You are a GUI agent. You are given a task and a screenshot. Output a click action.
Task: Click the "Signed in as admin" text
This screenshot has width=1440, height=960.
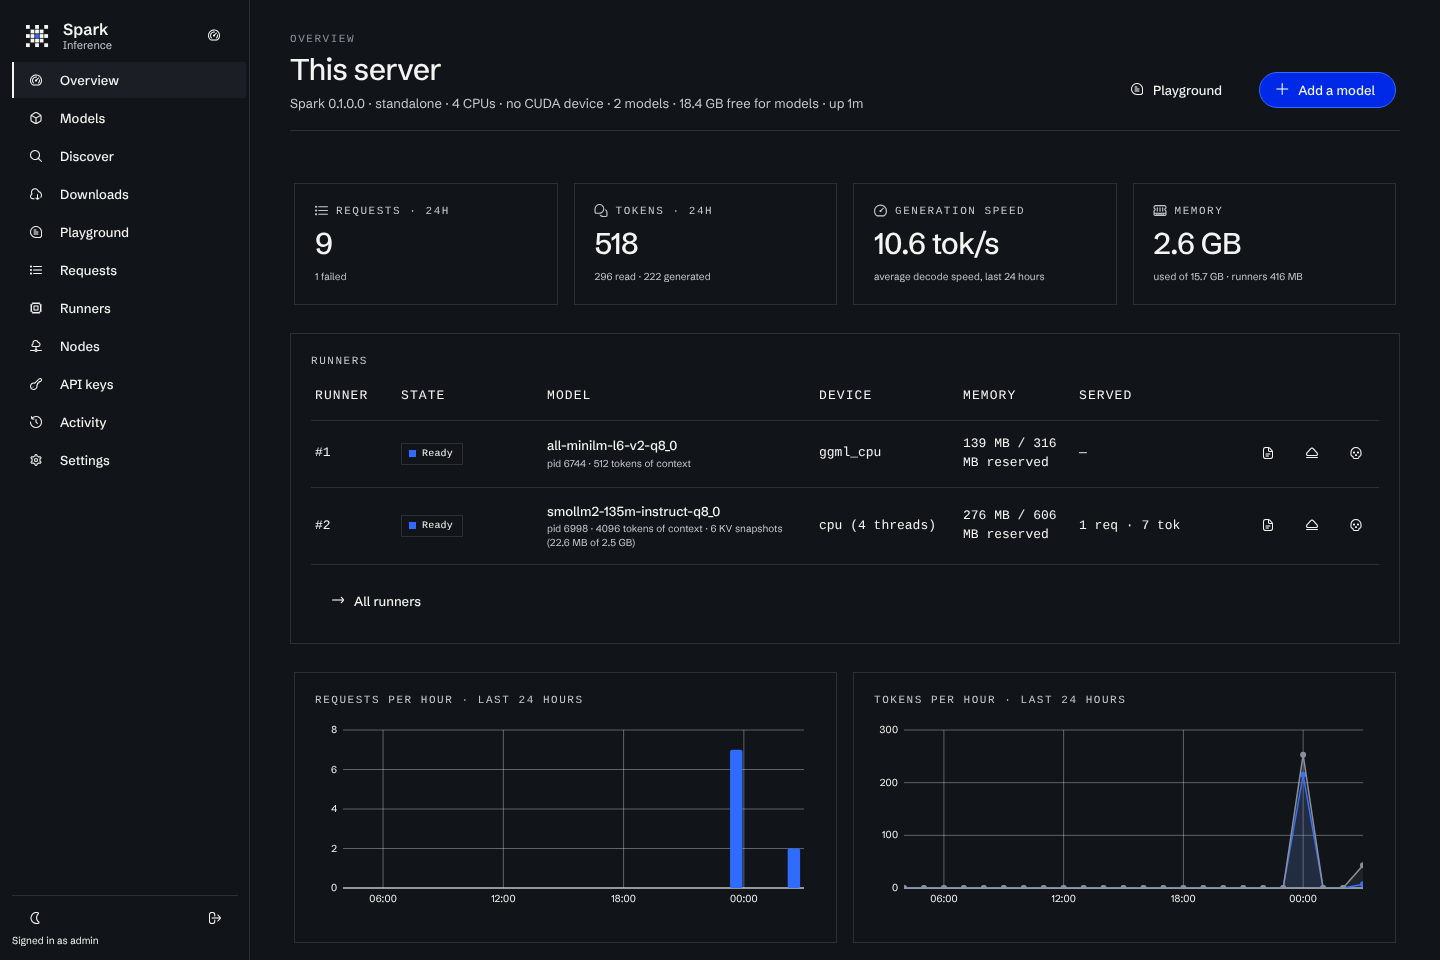55,941
